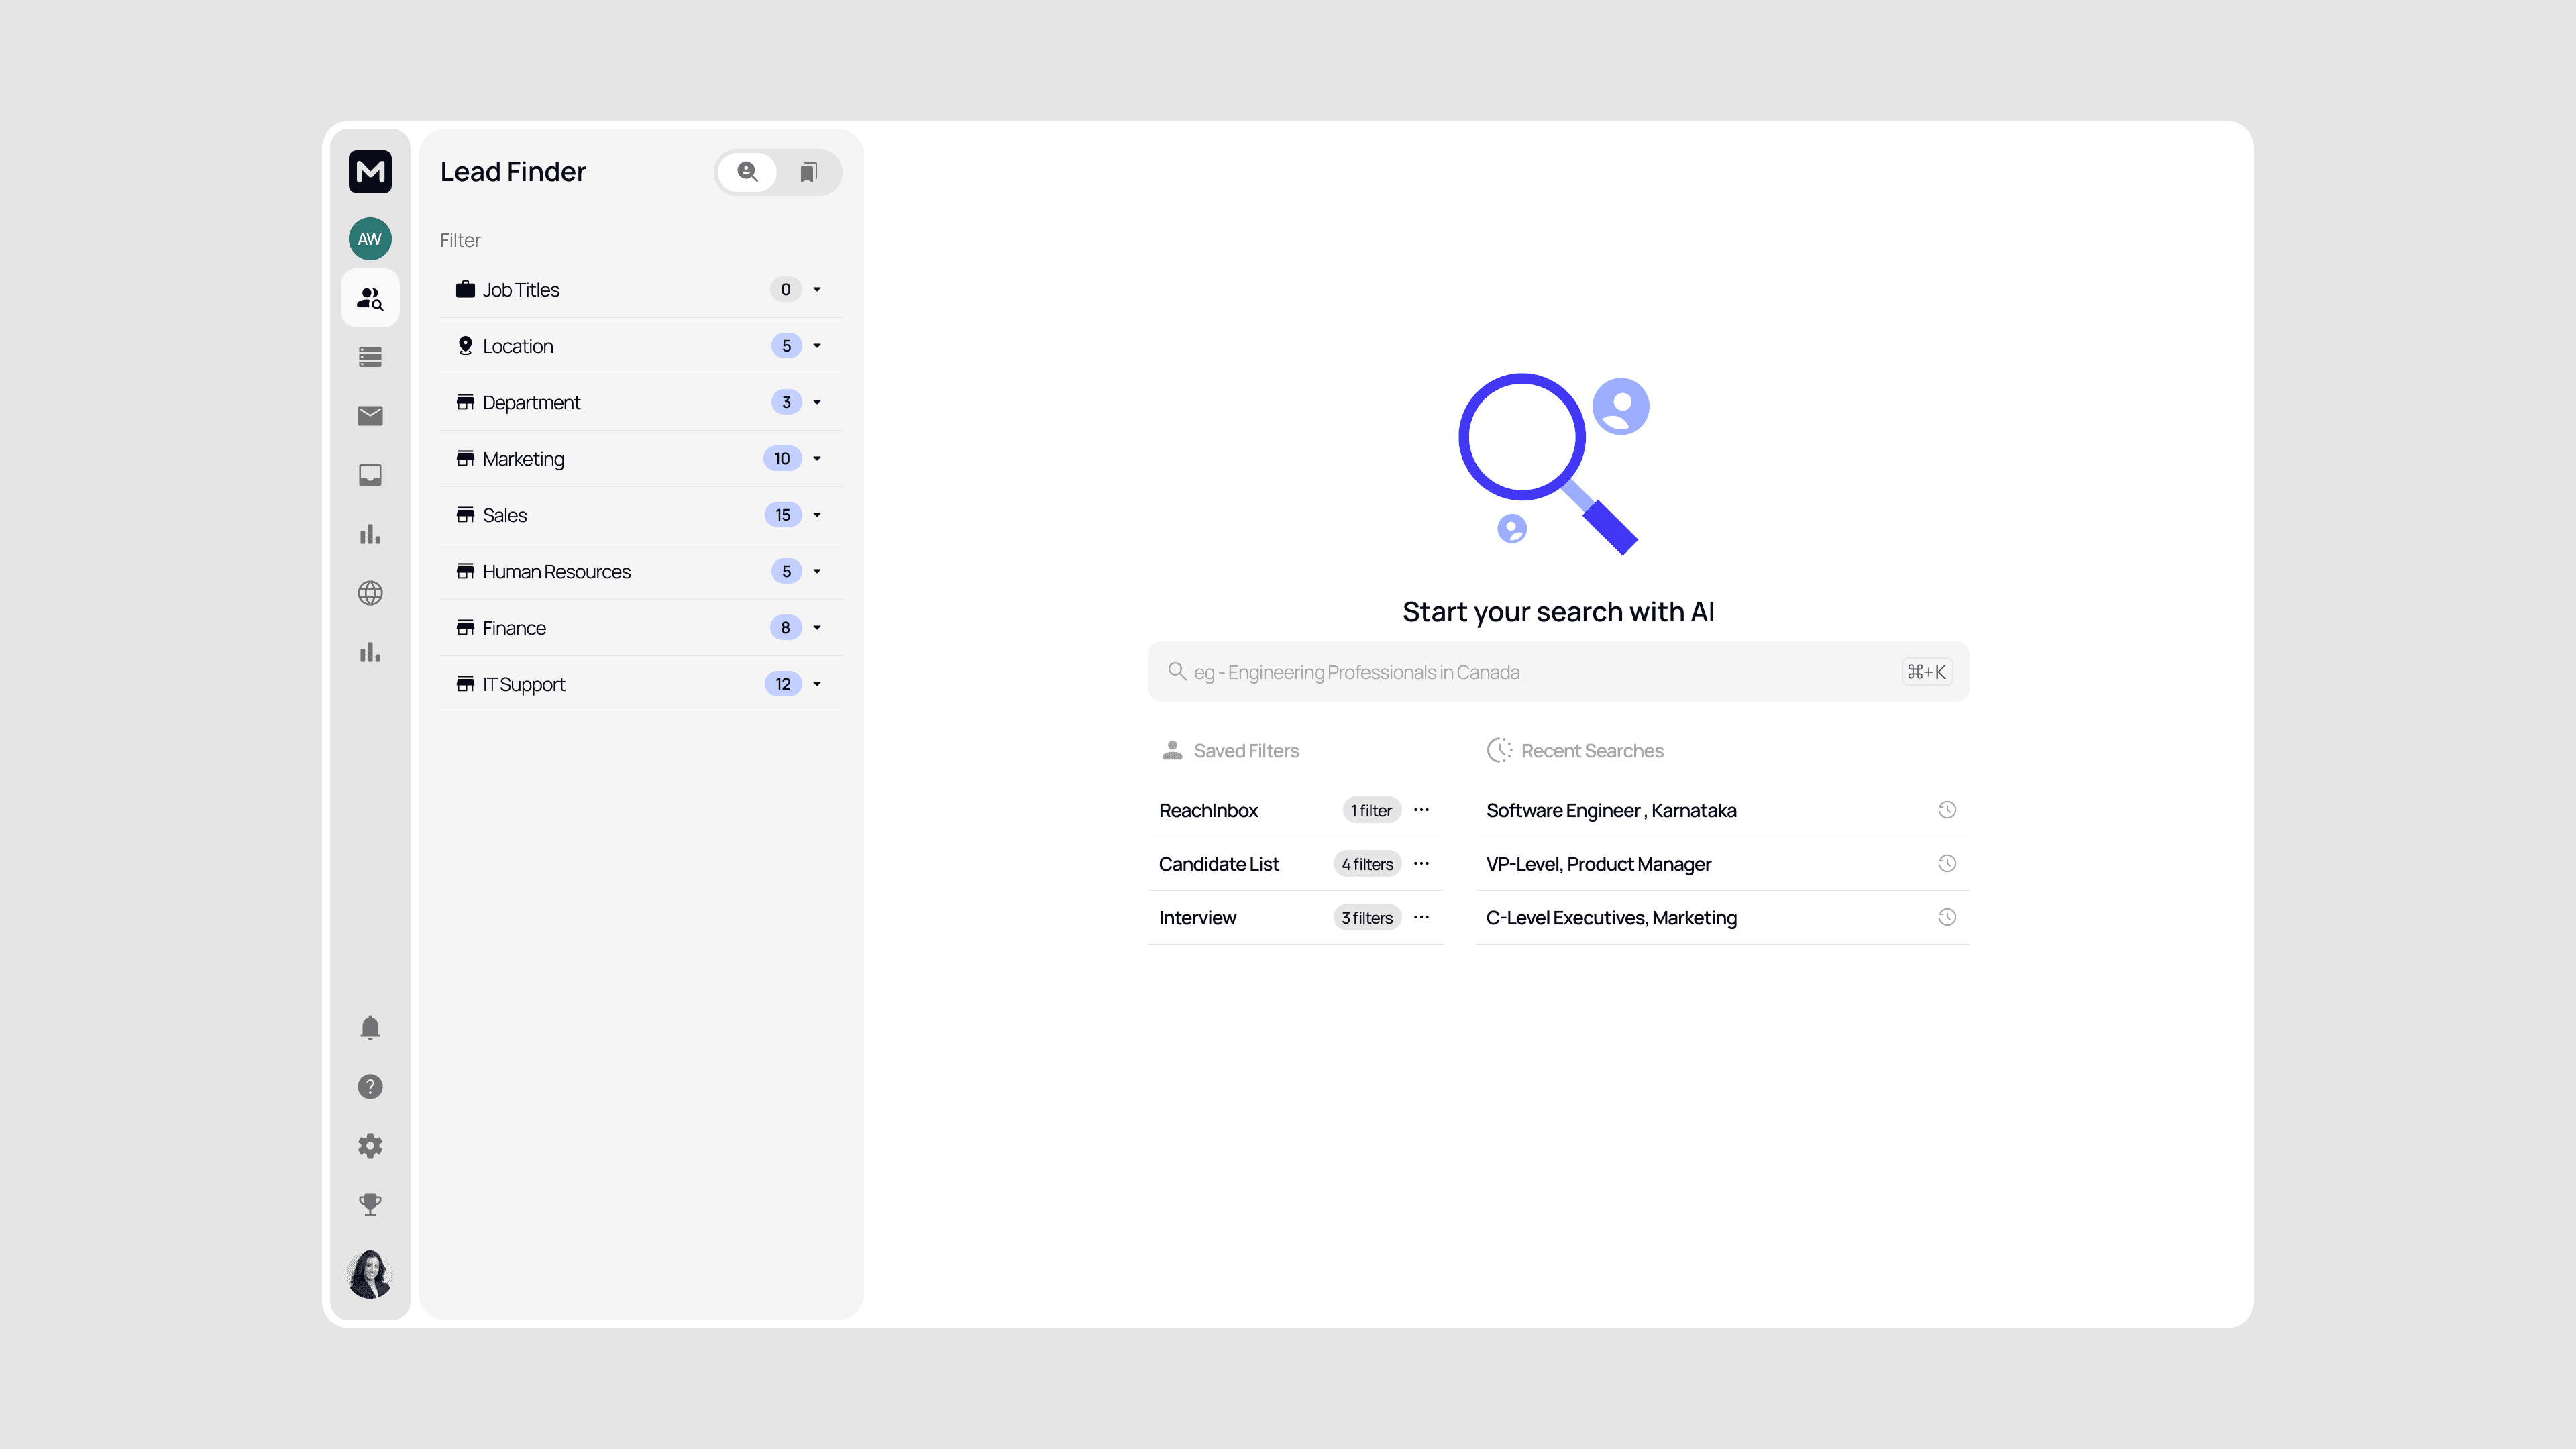
Task: Open the mail envelope icon in sidebar
Action: pyautogui.click(x=370, y=416)
